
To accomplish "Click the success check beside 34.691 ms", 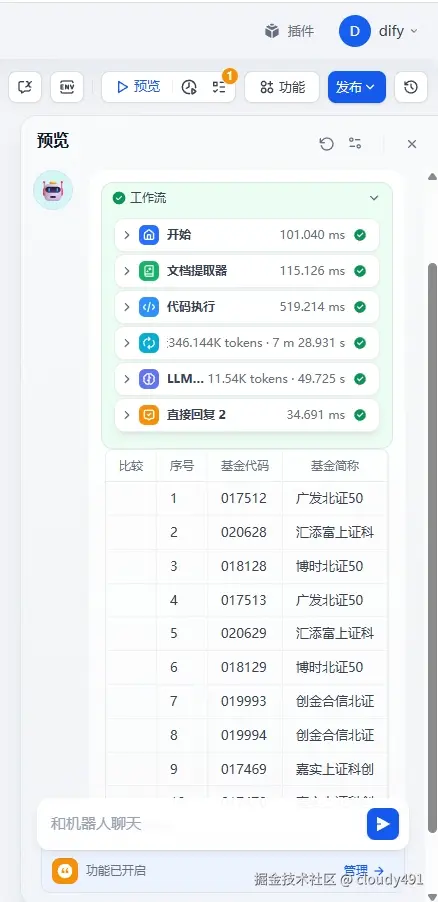I will point(360,415).
